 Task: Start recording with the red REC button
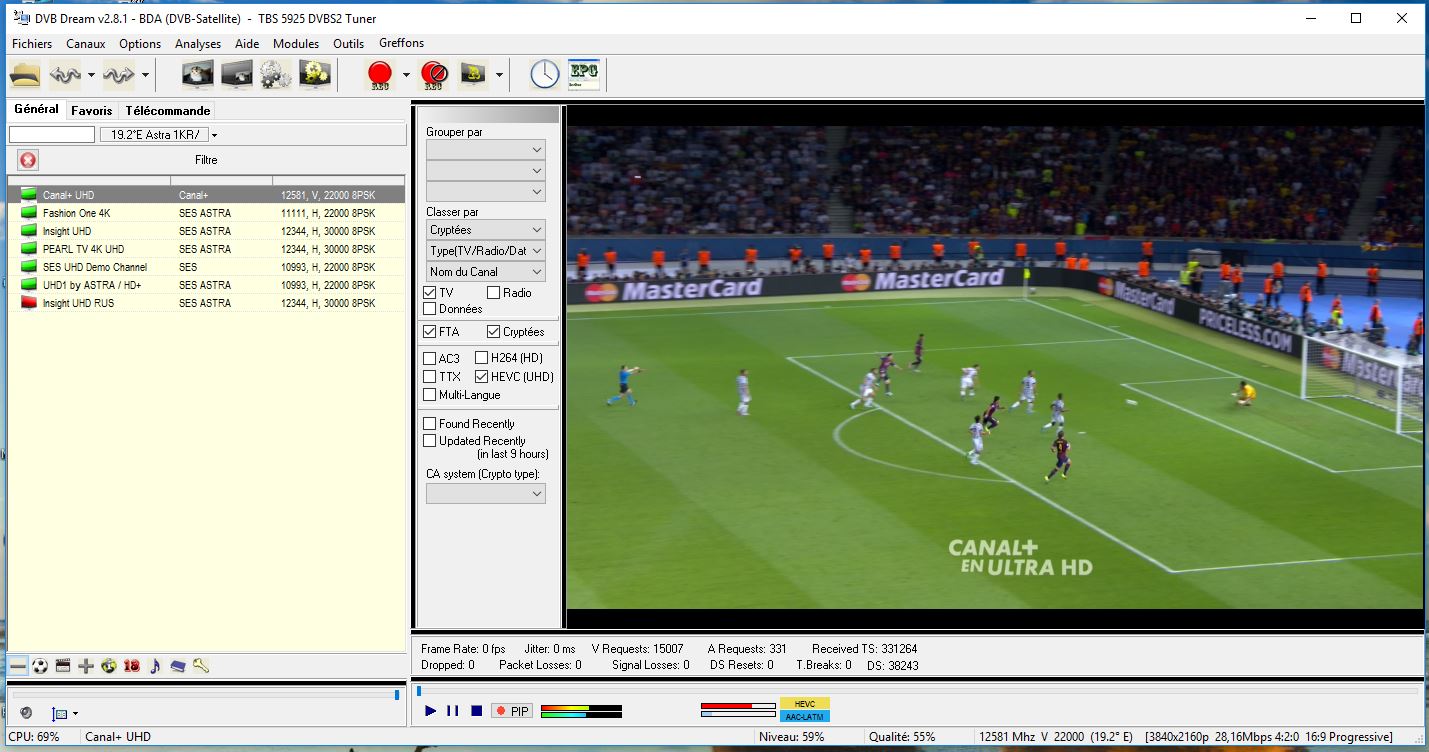pyautogui.click(x=380, y=74)
